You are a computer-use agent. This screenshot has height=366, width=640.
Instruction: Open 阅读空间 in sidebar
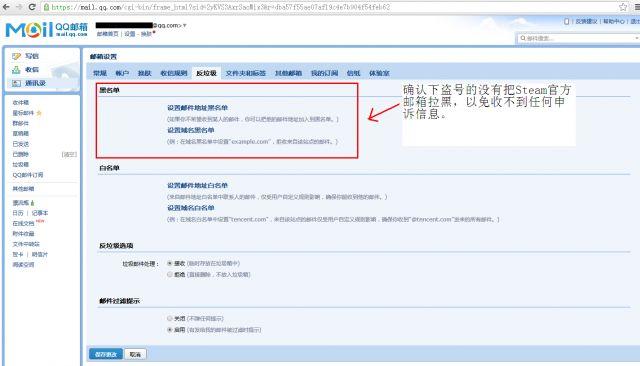coord(23,265)
